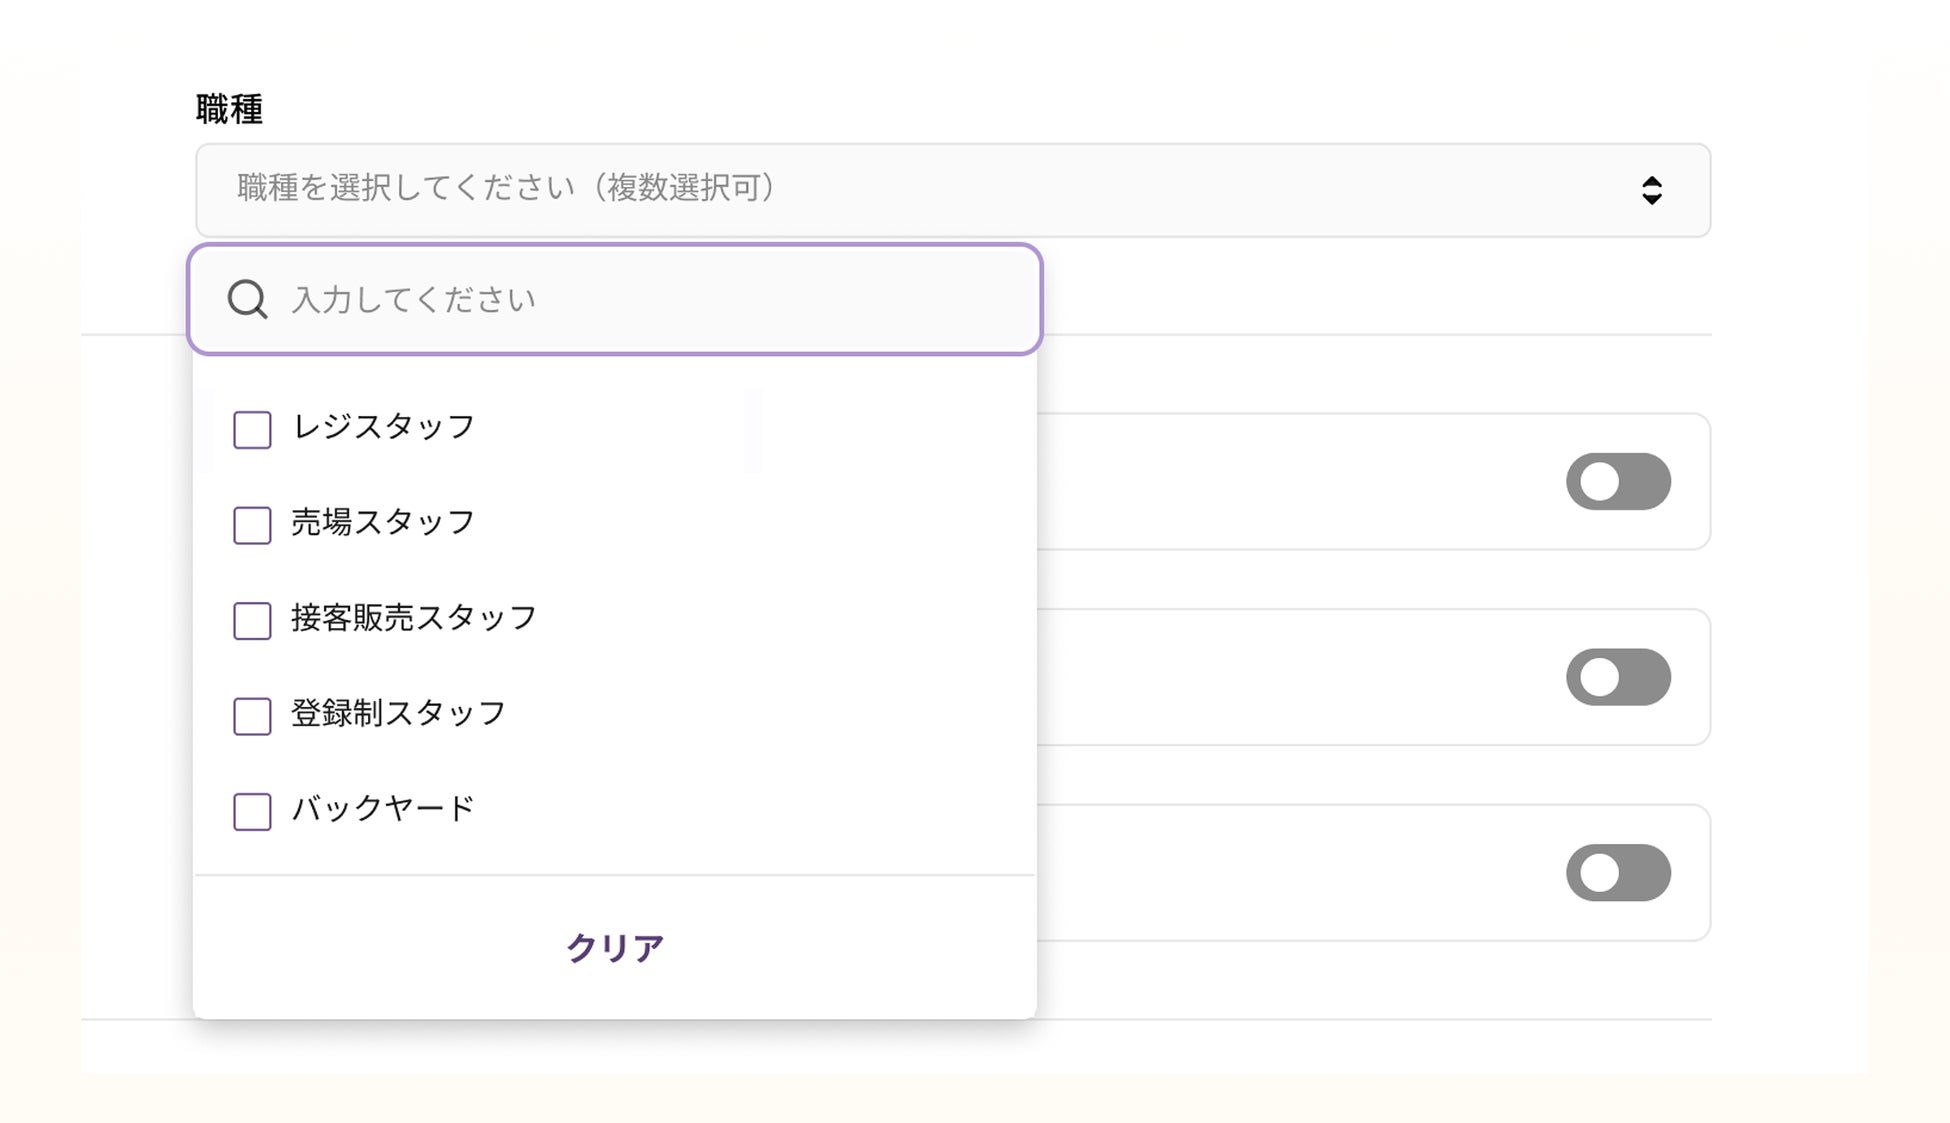
Task: Click the magnifying glass search icon
Action: pos(247,299)
